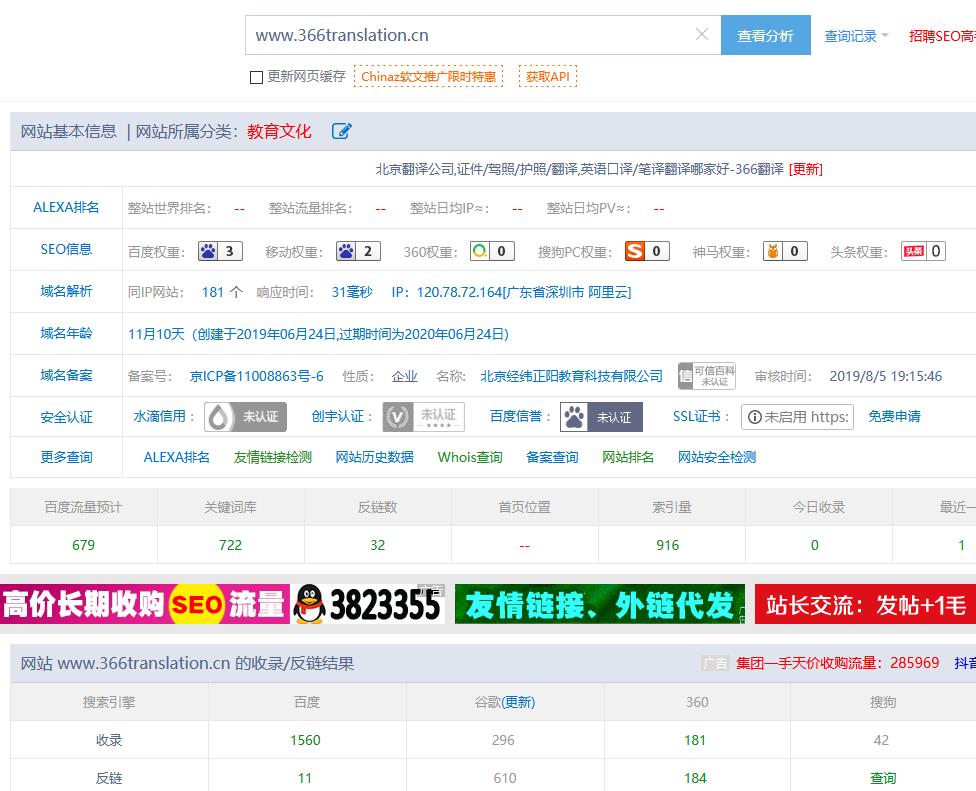Click Baidu indexed count 1560
This screenshot has width=976, height=791.
pyautogui.click(x=305, y=740)
